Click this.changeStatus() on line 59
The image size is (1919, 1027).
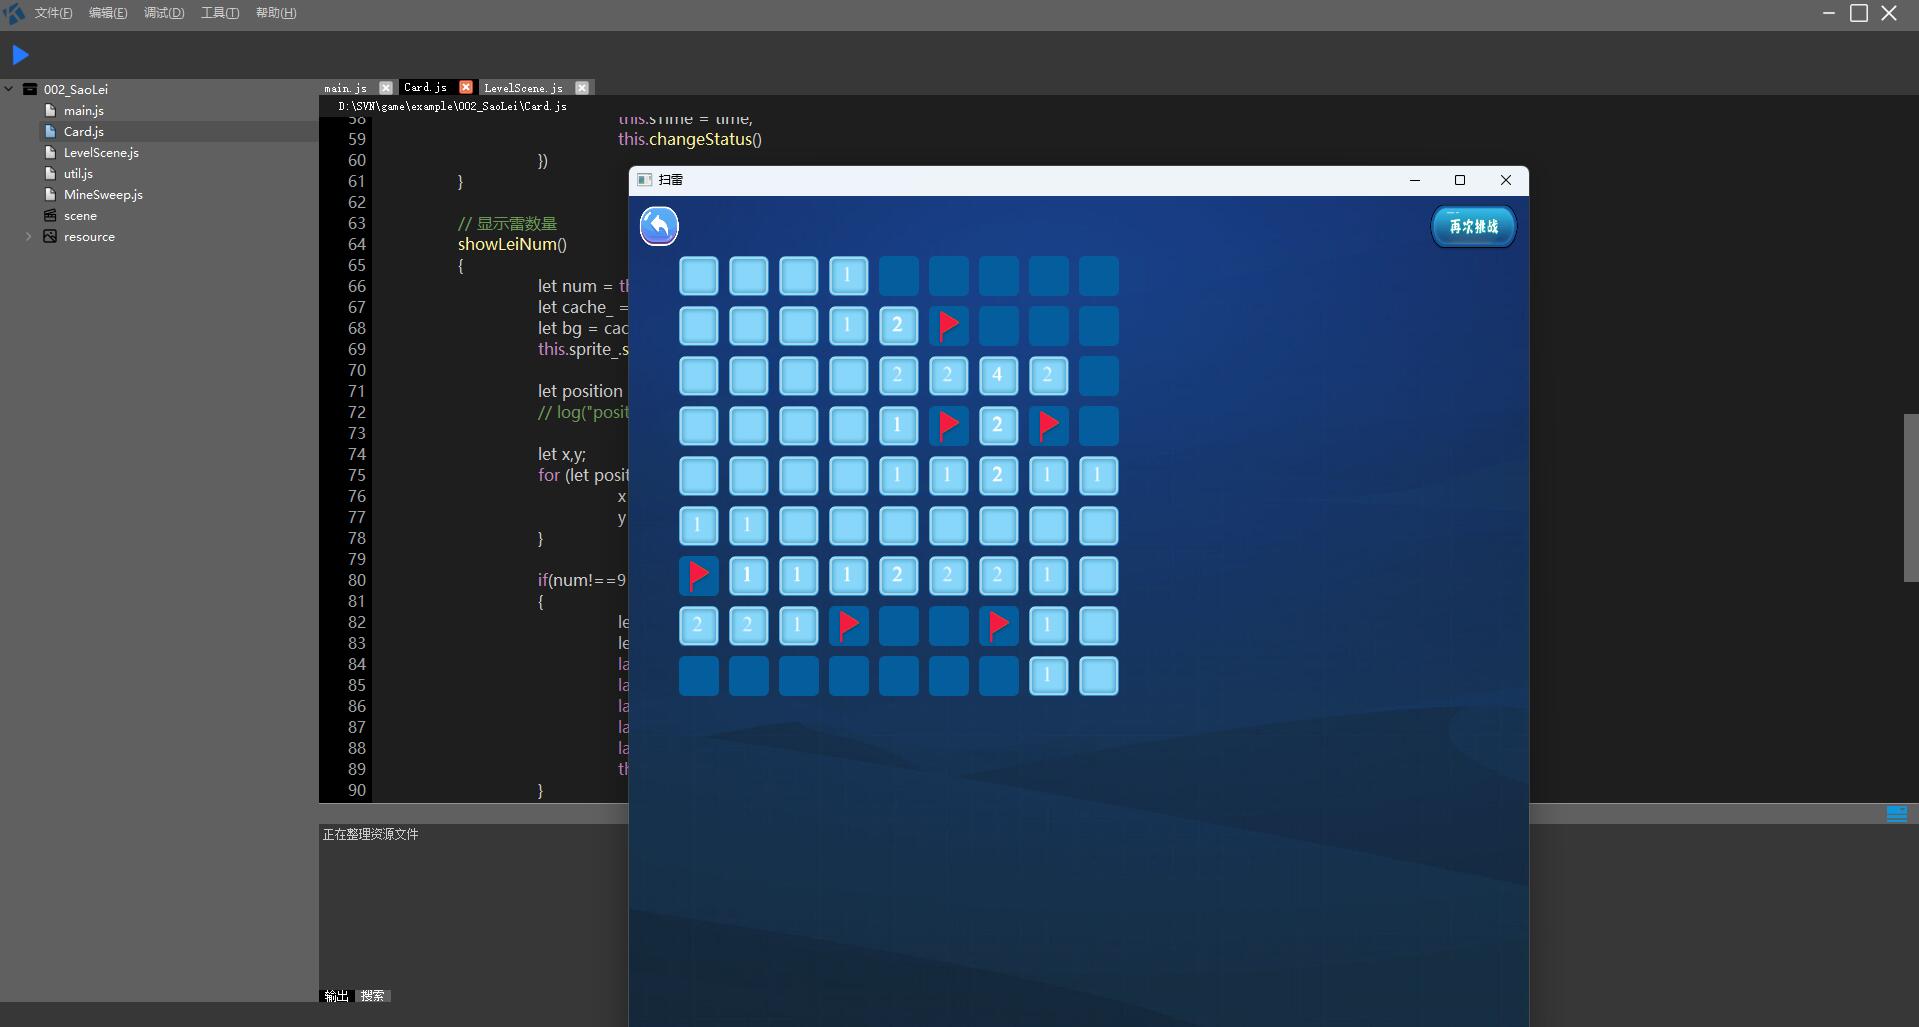click(x=690, y=140)
